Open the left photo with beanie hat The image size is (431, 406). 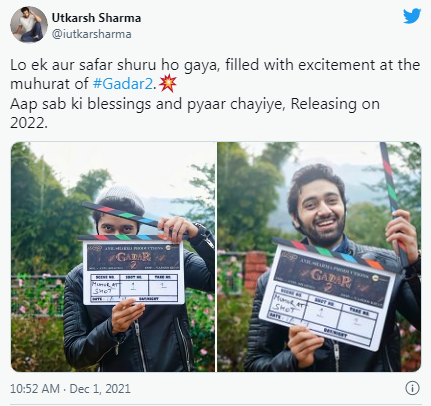click(113, 257)
